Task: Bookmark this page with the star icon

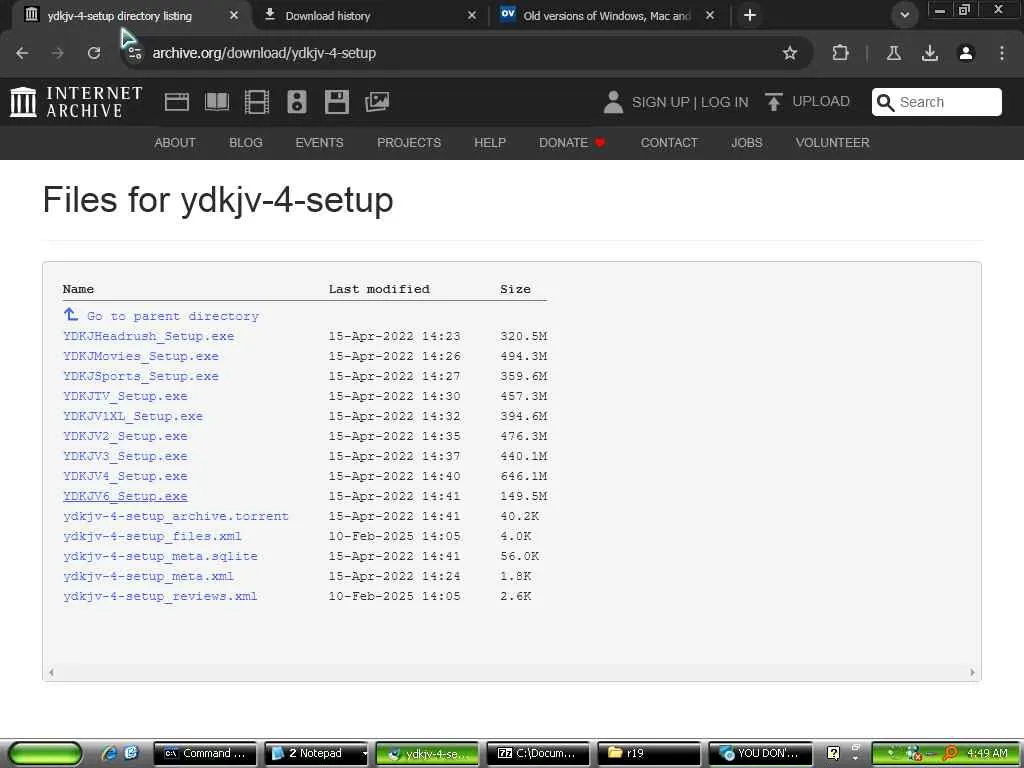Action: point(790,53)
